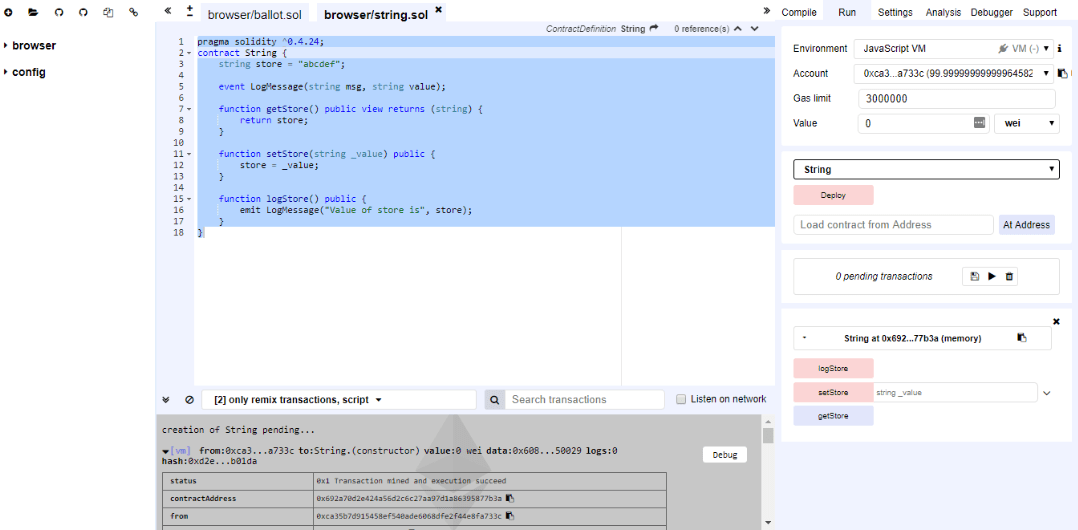Open the wei unit dropdown
Viewport: 1078px width, 530px height.
click(1026, 123)
